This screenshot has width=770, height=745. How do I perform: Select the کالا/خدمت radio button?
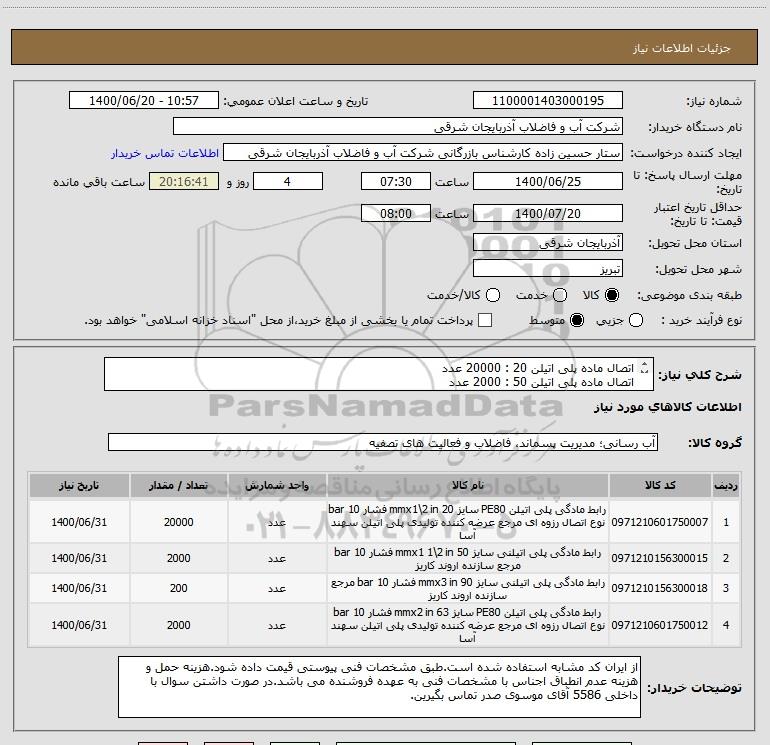pyautogui.click(x=493, y=295)
